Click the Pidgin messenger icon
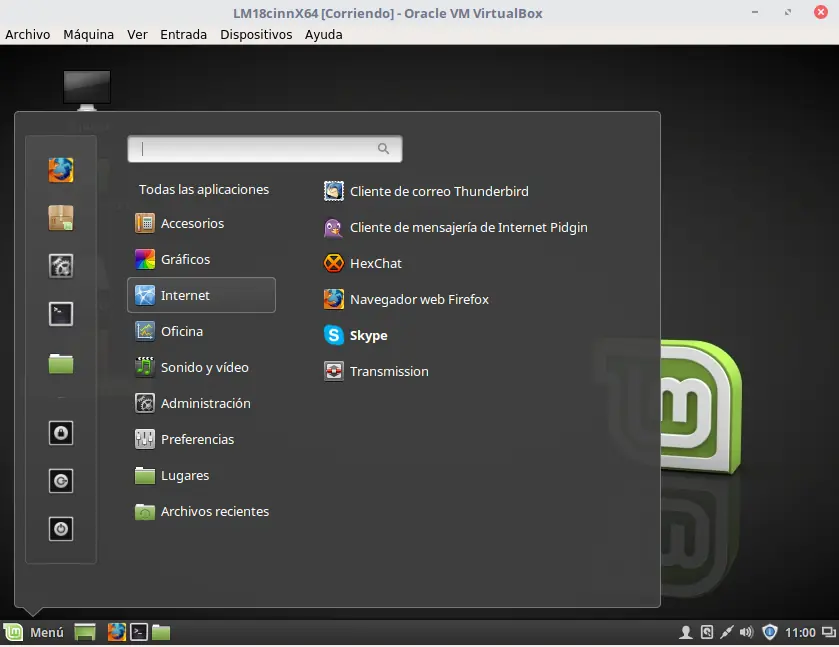Viewport: 839px width, 647px height. pos(334,227)
